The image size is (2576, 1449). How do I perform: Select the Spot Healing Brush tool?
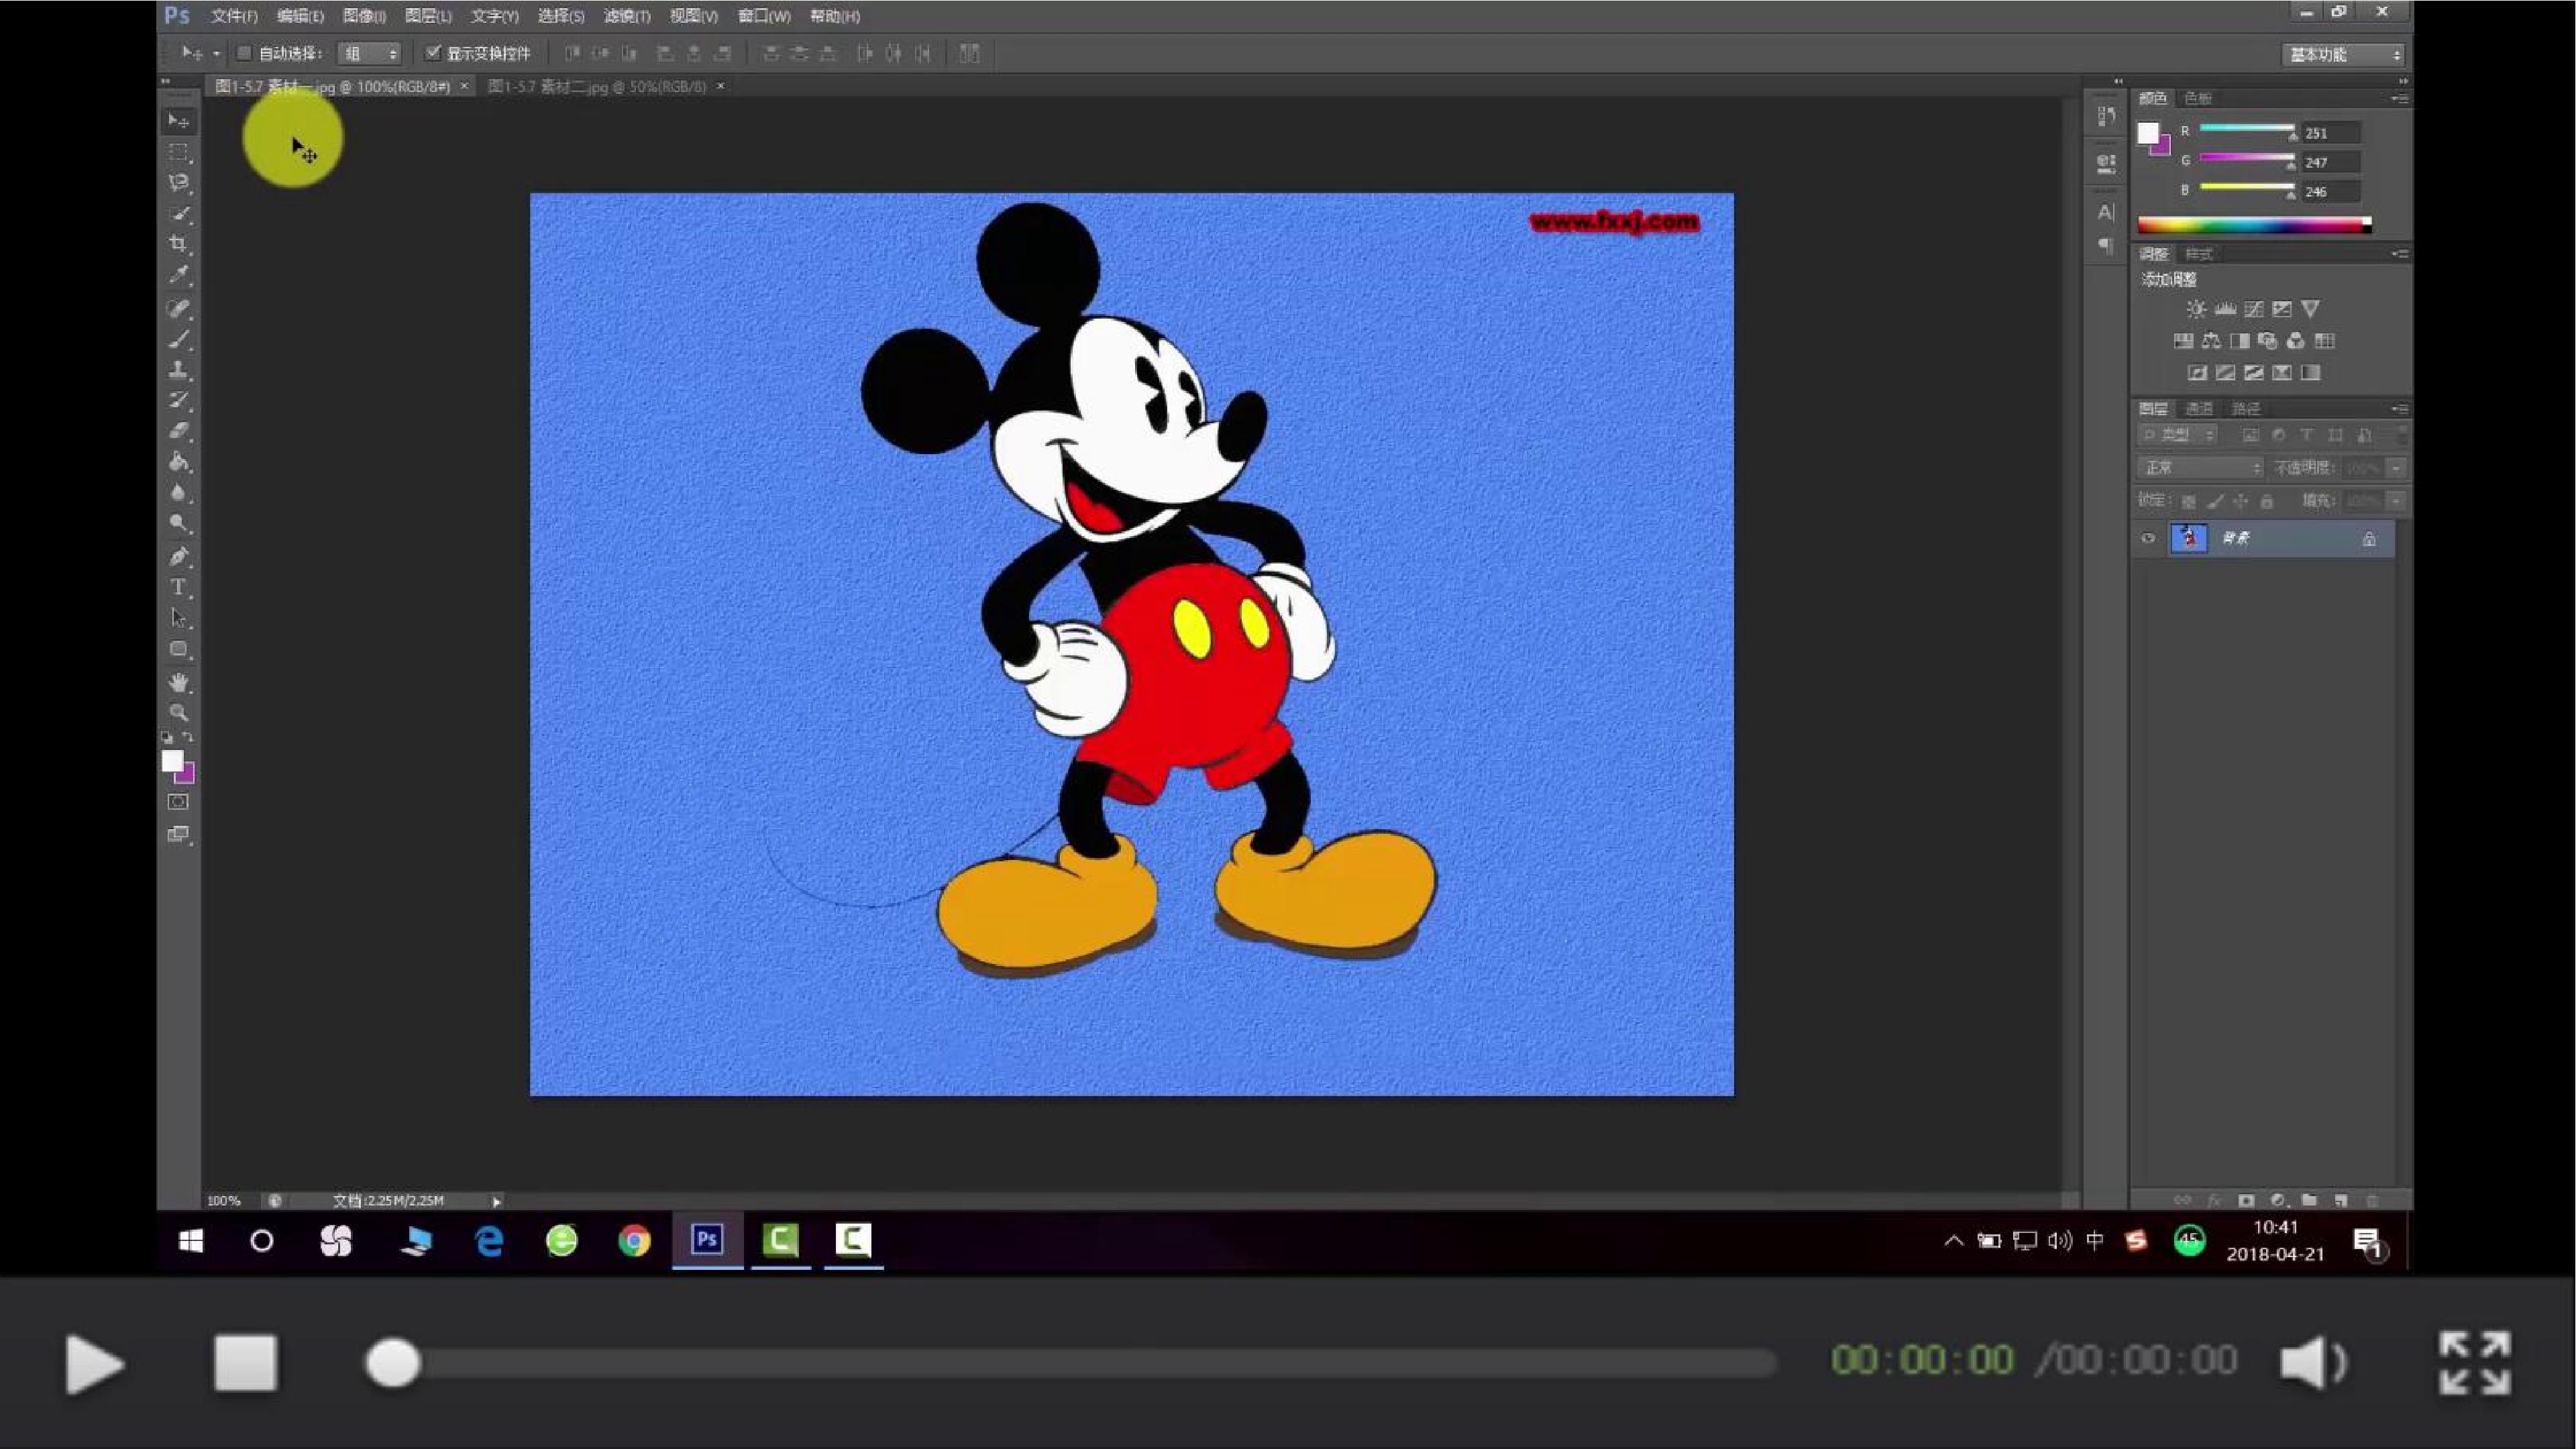(179, 309)
